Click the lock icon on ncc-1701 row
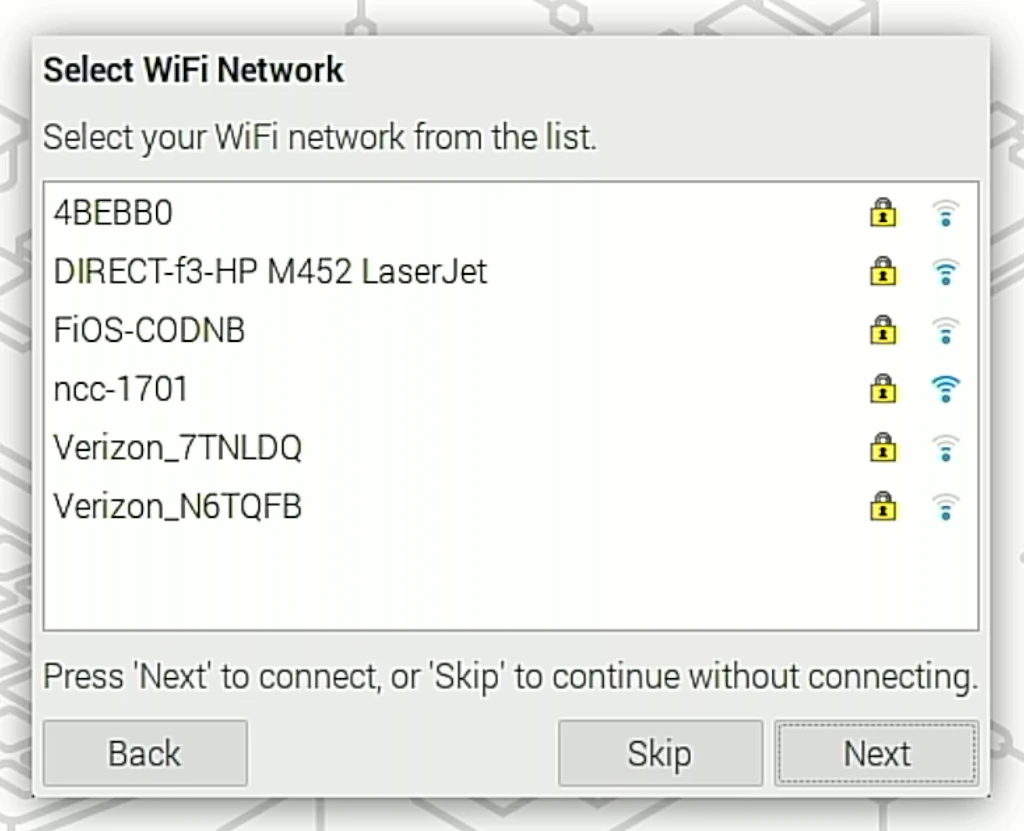1024x831 pixels. [x=883, y=389]
